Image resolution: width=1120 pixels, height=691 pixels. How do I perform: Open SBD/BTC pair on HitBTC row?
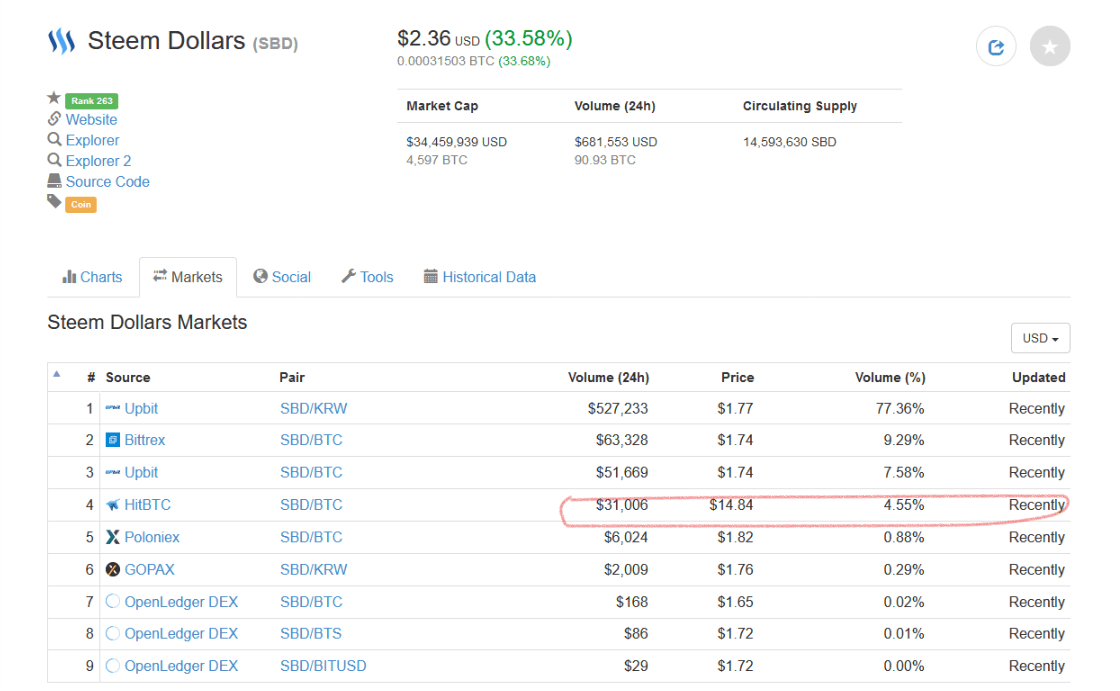(311, 504)
